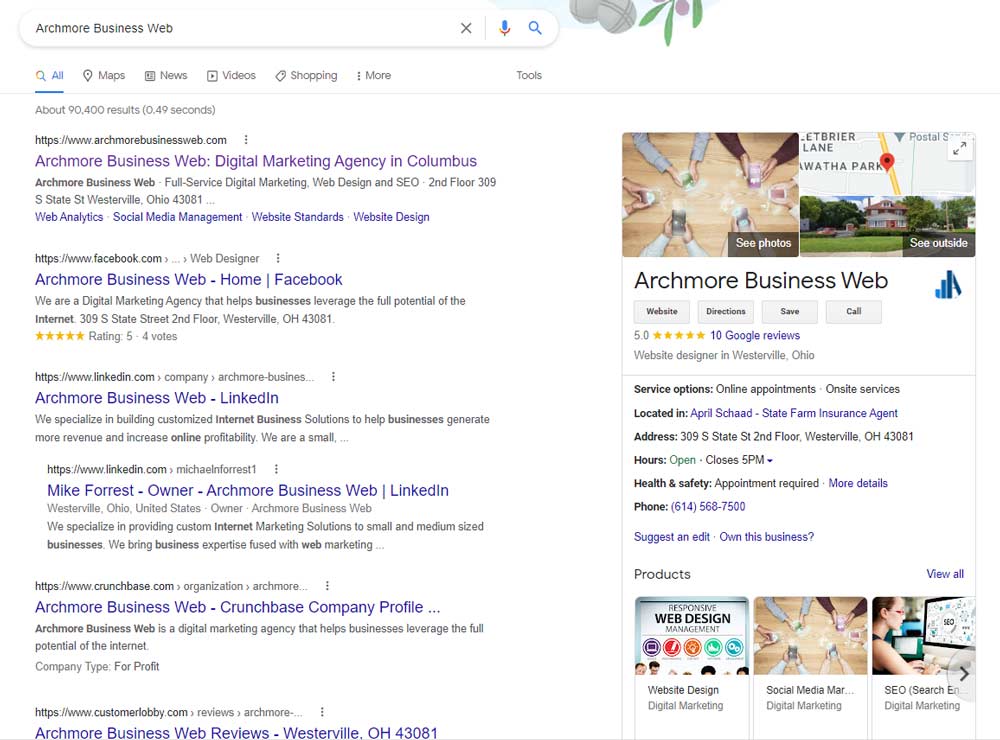Open the Website Design product card
This screenshot has height=740, width=1000.
click(692, 667)
